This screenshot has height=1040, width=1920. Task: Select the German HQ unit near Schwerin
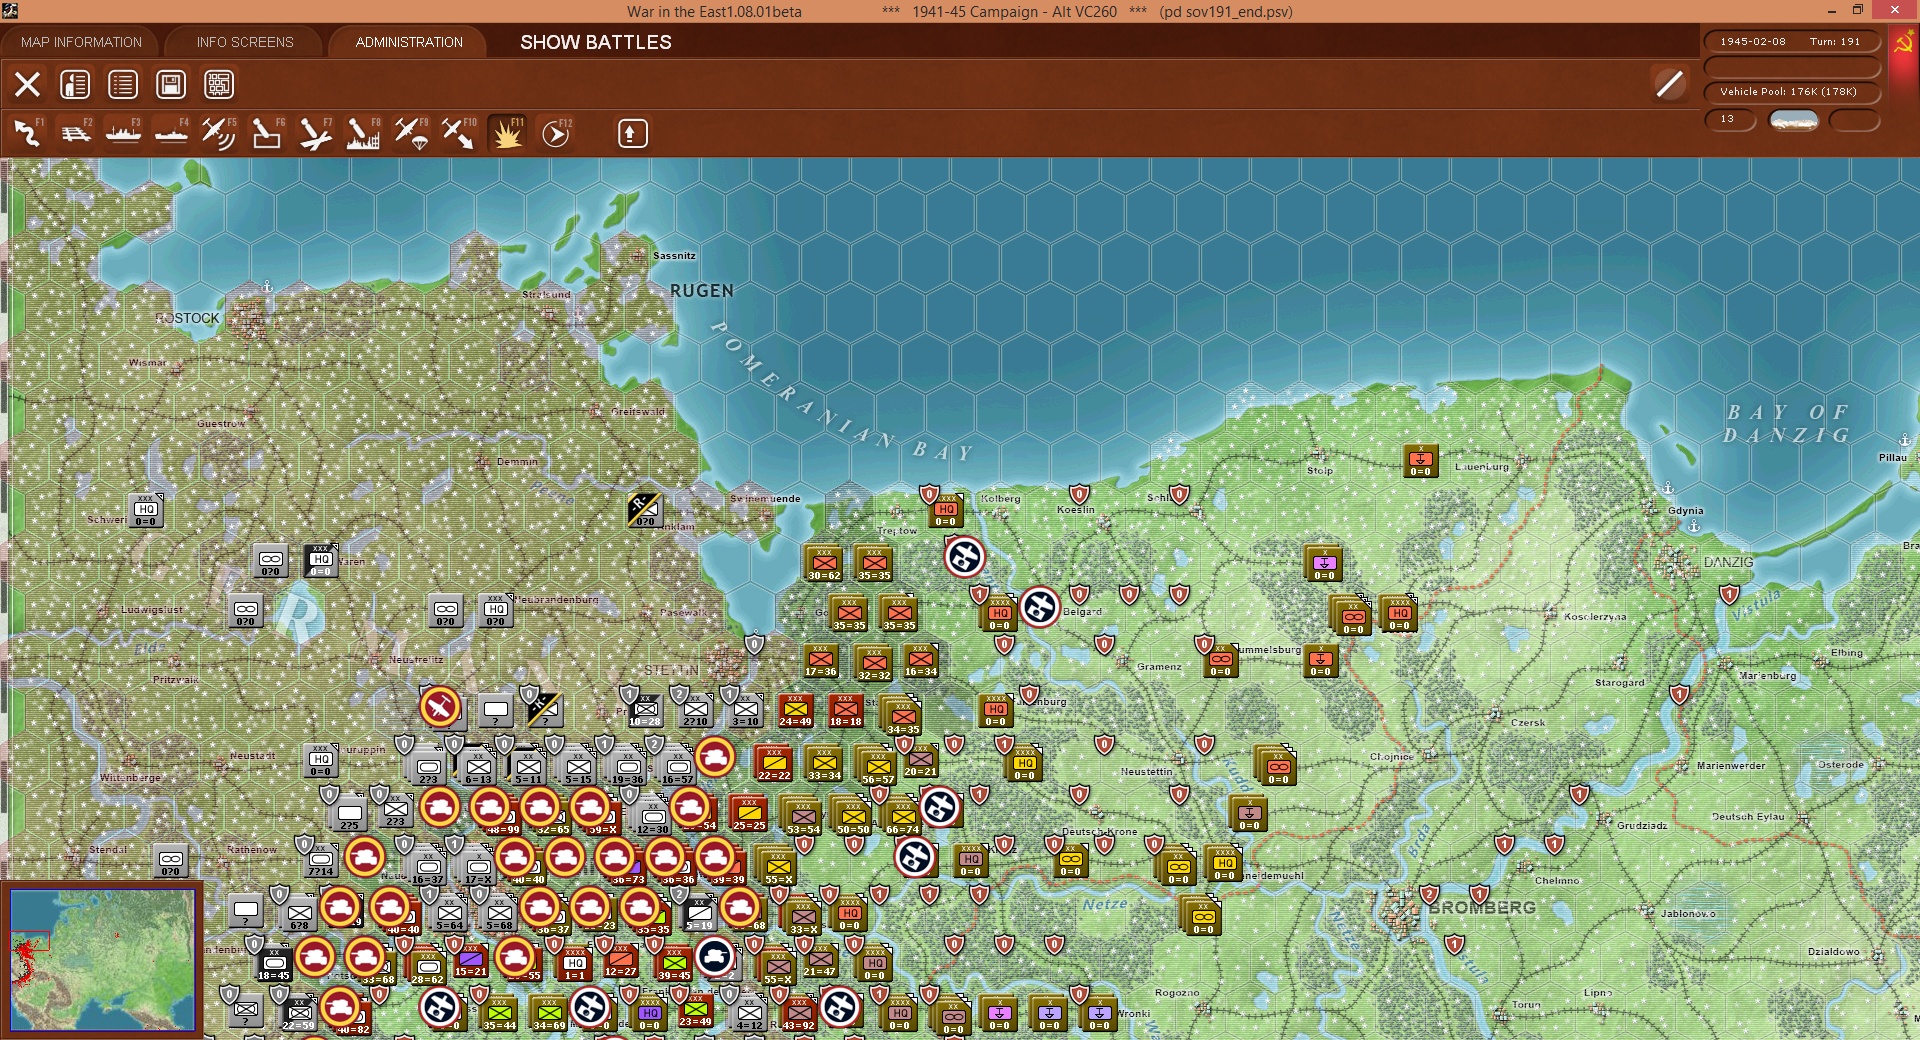[x=146, y=510]
